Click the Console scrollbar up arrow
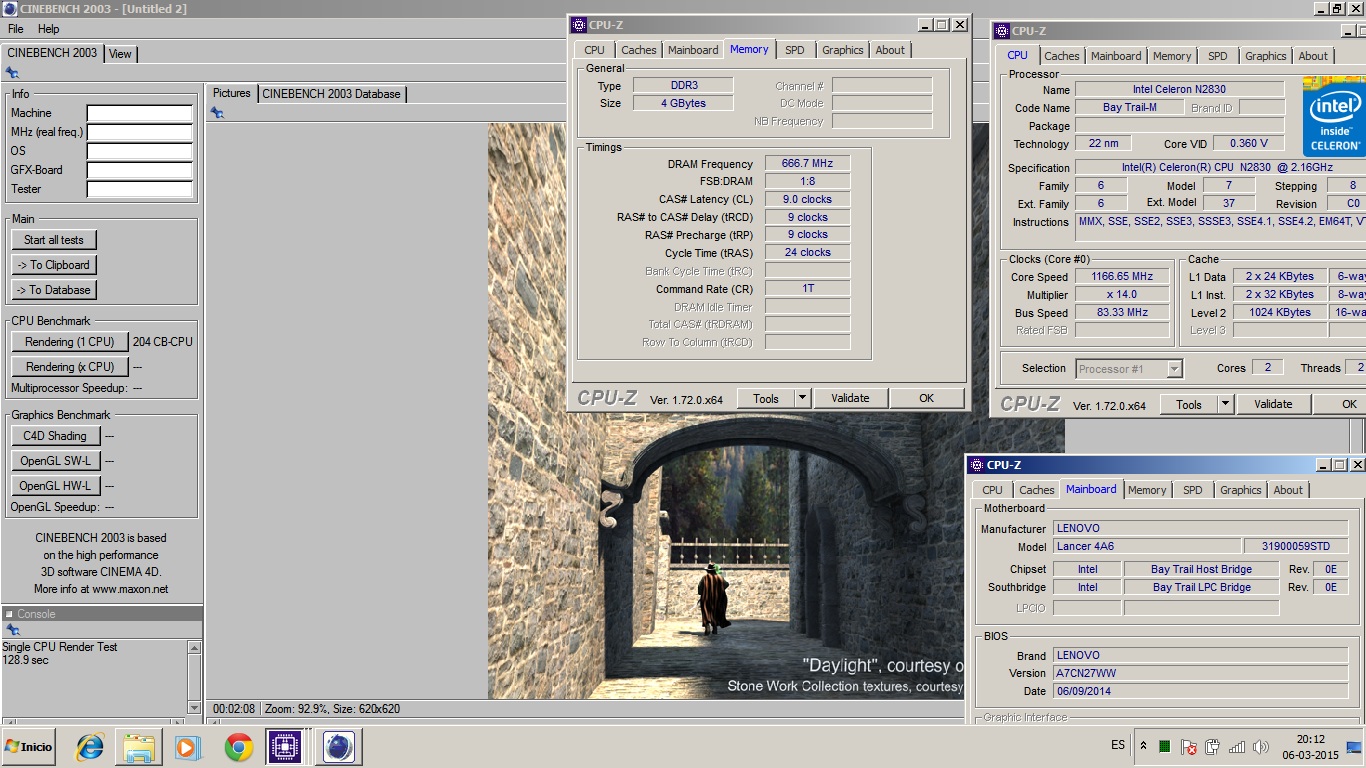This screenshot has height=768, width=1366. point(194,648)
